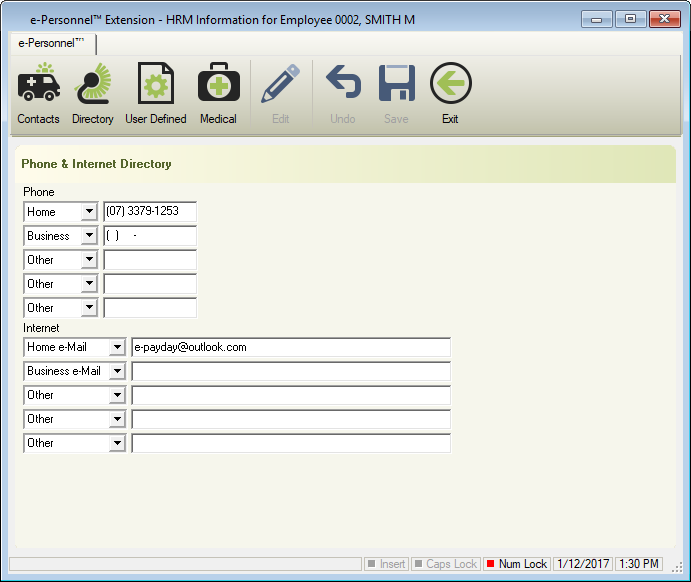691x582 pixels.
Task: Click the 1:30 PM time in status bar
Action: pyautogui.click(x=639, y=564)
